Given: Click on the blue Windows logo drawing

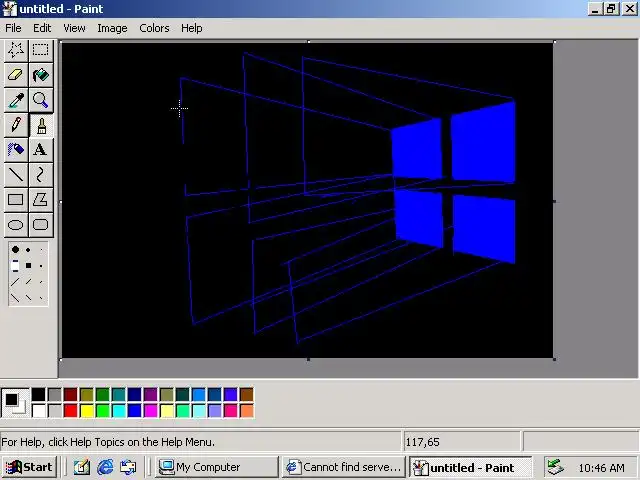Looking at the screenshot, I should (453, 182).
